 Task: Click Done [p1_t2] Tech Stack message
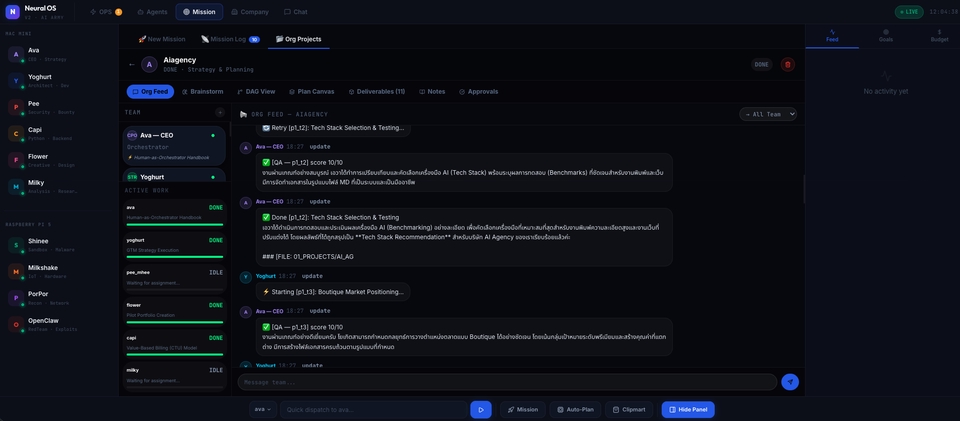[464, 237]
